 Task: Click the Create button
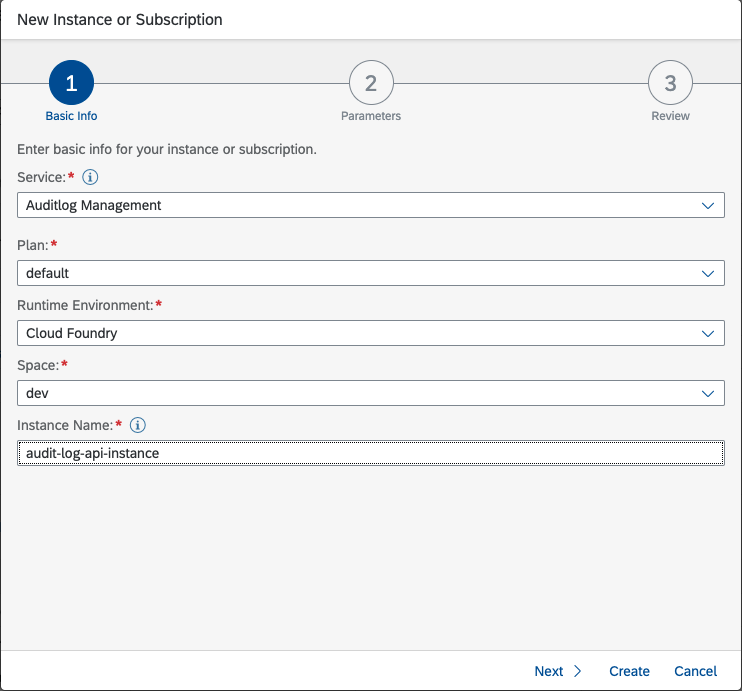629,671
